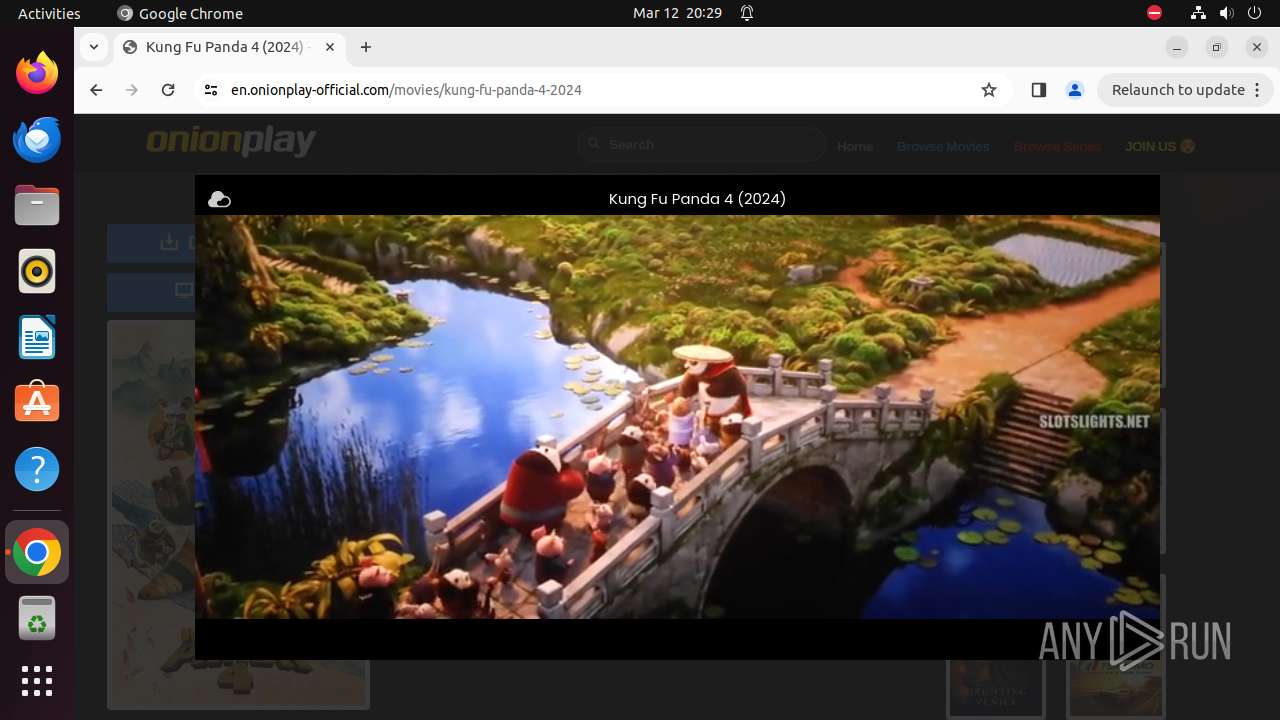This screenshot has width=1280, height=720.
Task: Open Activities overview
Action: click(49, 13)
